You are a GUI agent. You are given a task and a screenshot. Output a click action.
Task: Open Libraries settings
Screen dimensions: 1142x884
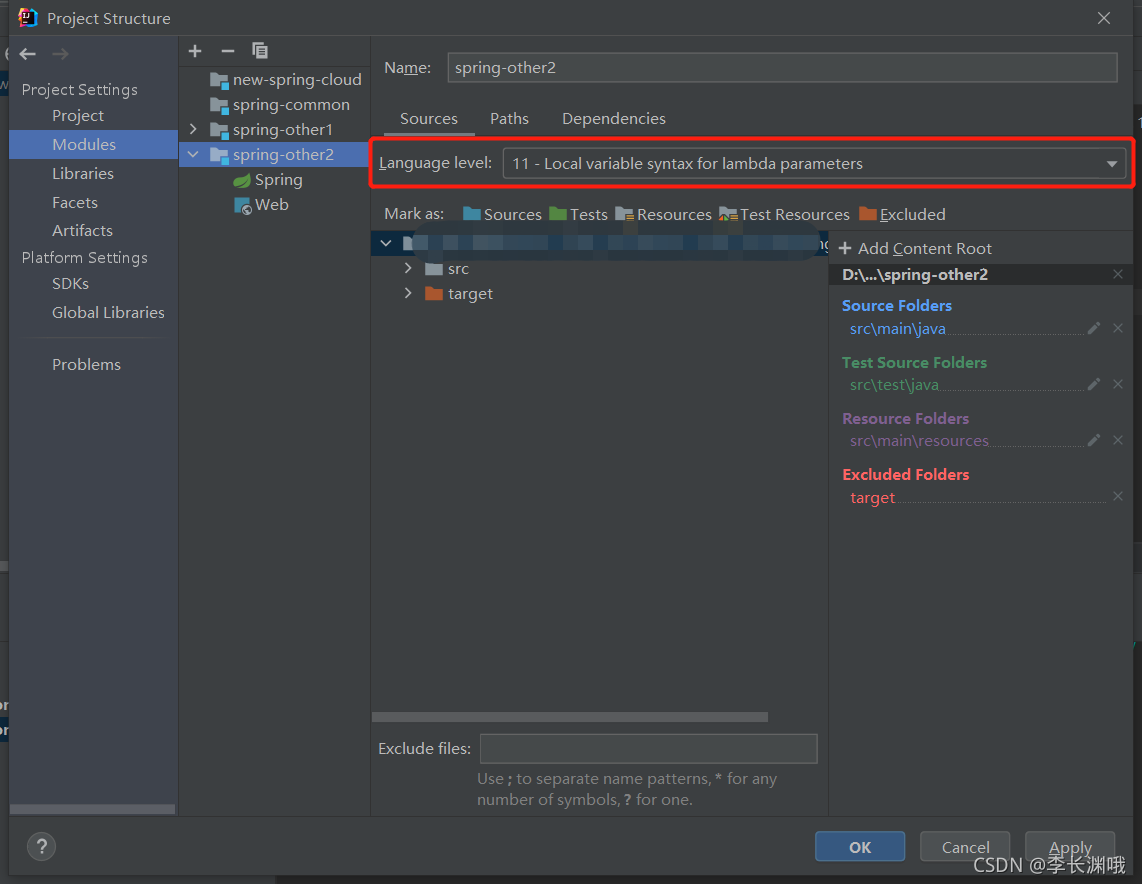tap(82, 173)
